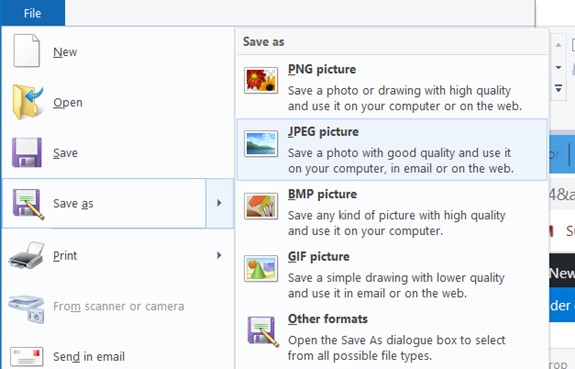Click PNG description about high quality drawing
Viewport: 575px width, 369px height.
[404, 98]
